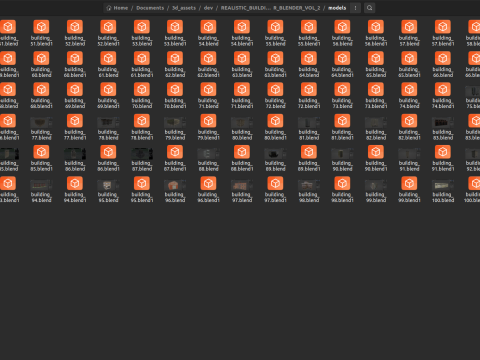The width and height of the screenshot is (480, 360).
Task: Select building_55.blend1 icon
Action: pyautogui.click(x=309, y=27)
